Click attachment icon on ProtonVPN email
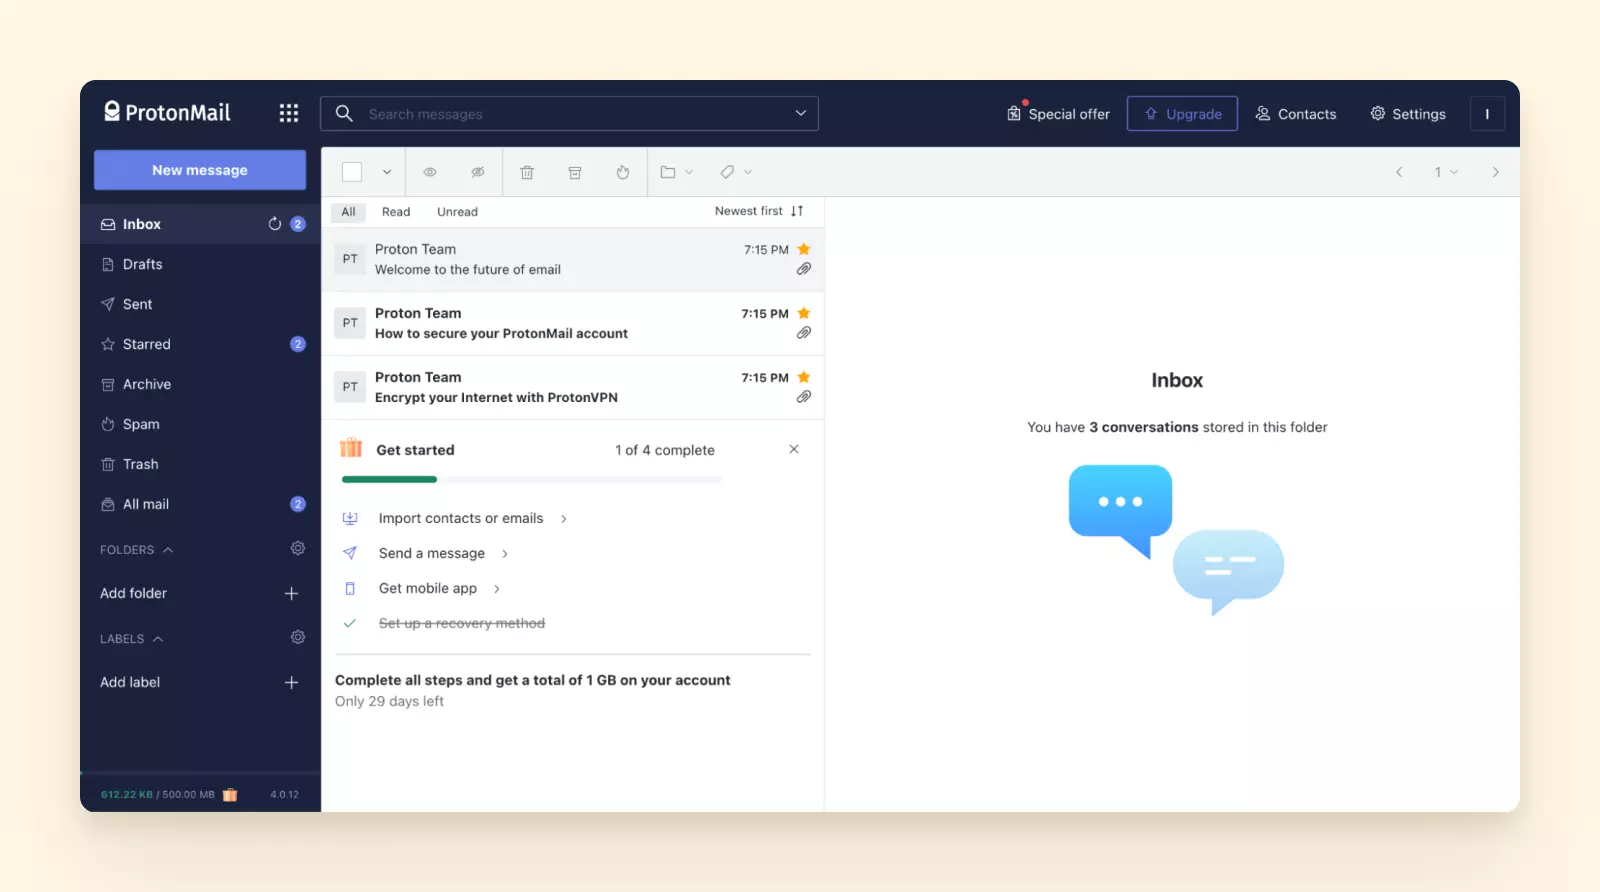Viewport: 1600px width, 892px height. coord(804,397)
